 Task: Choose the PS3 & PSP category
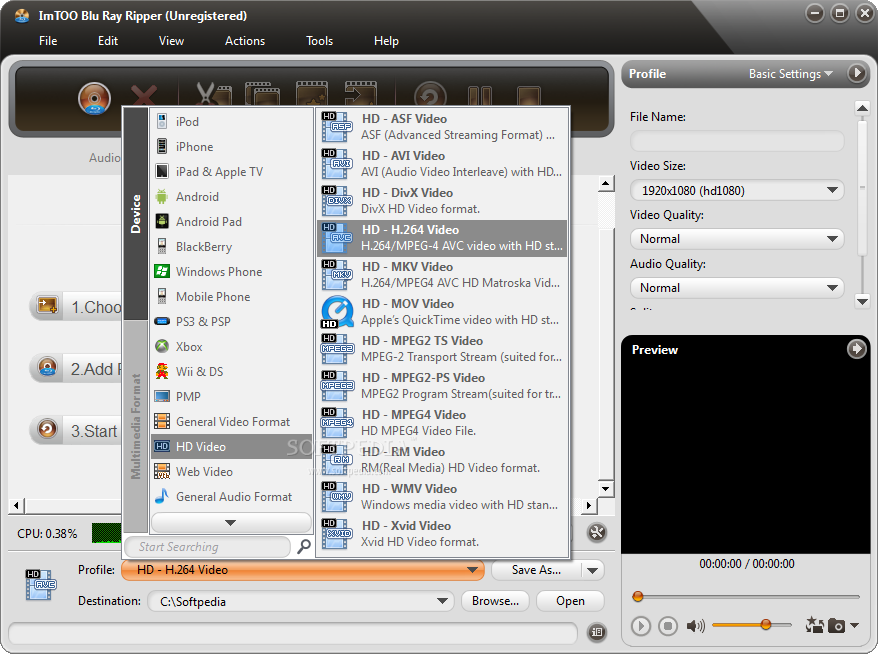[231, 321]
